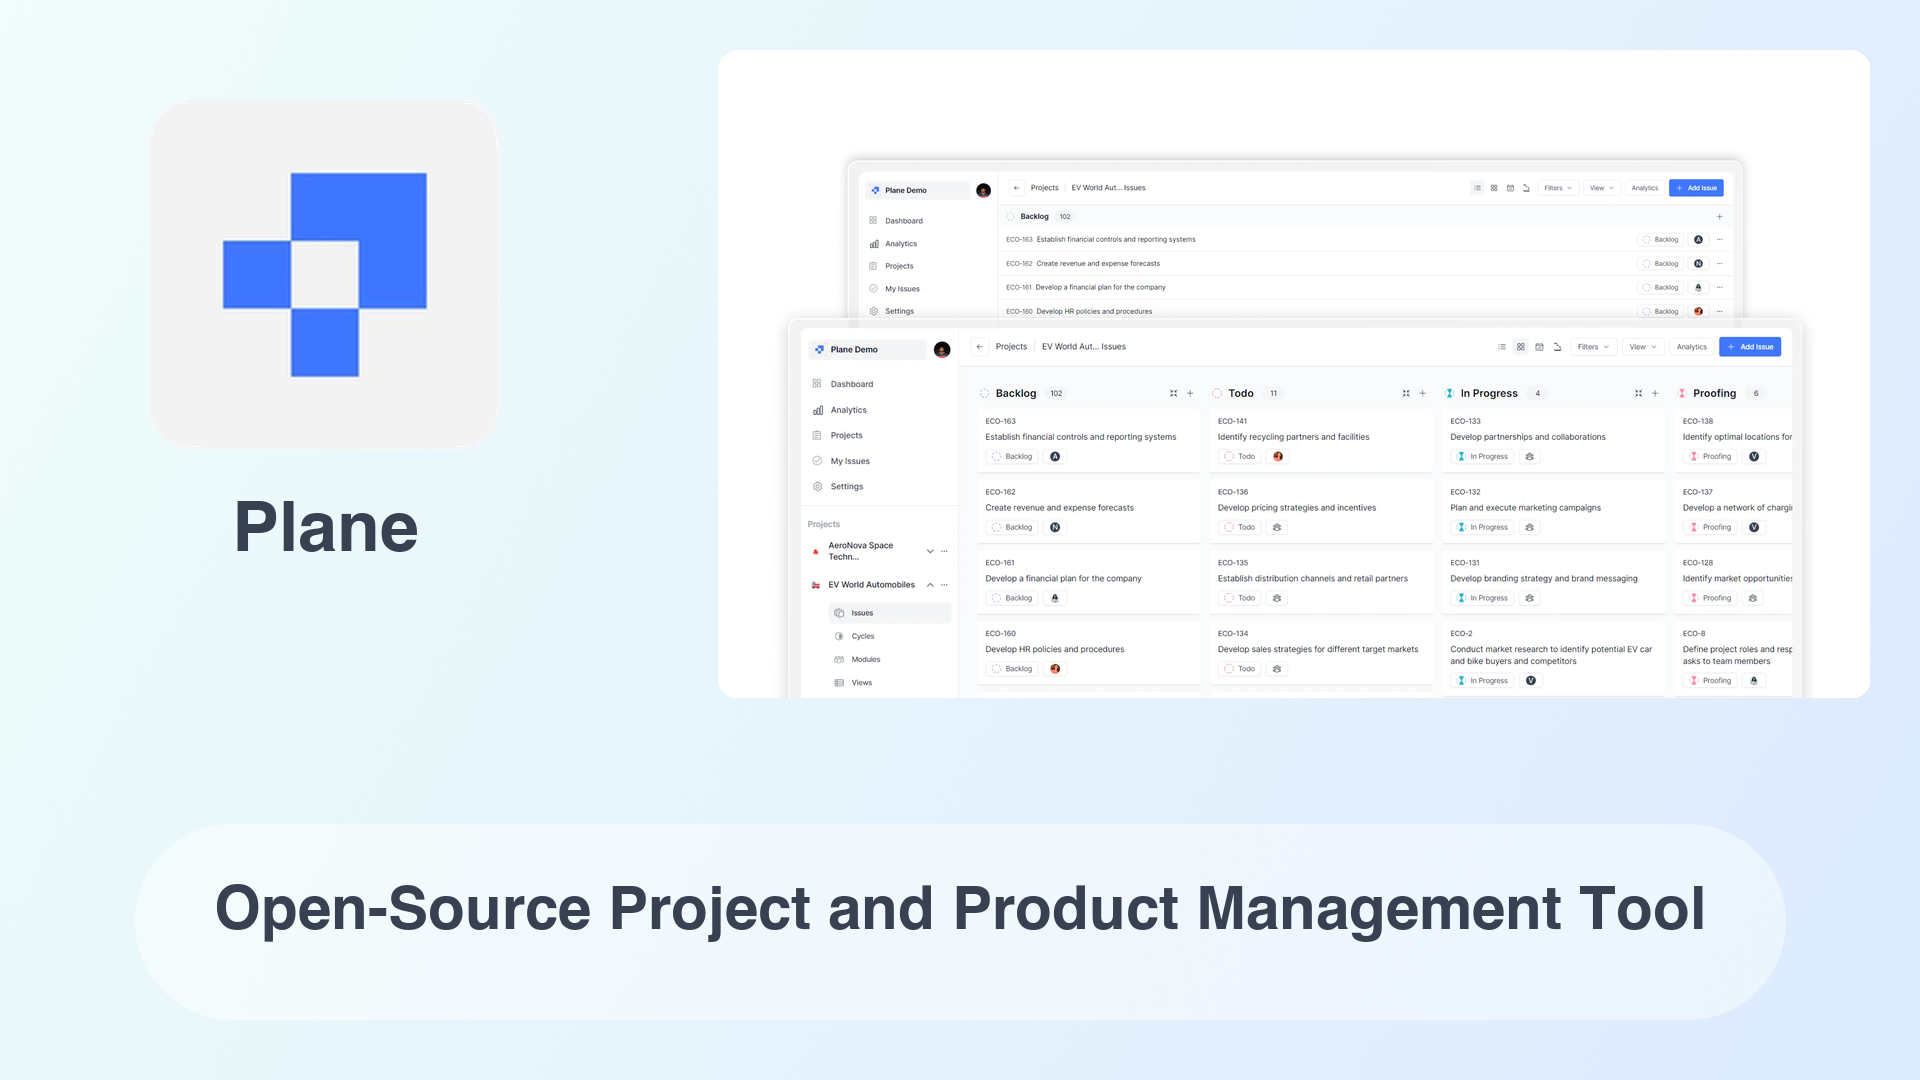1920x1080 pixels.
Task: Click the Filters icon in toolbar
Action: tap(1592, 347)
